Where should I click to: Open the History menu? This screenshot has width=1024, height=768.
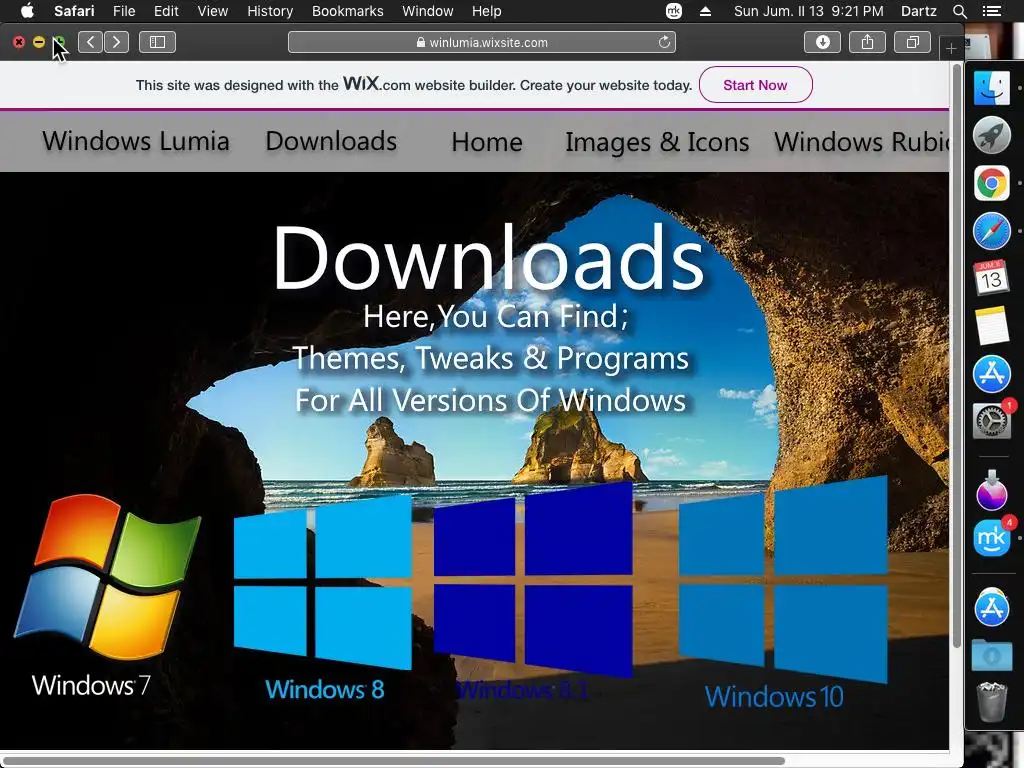[270, 11]
